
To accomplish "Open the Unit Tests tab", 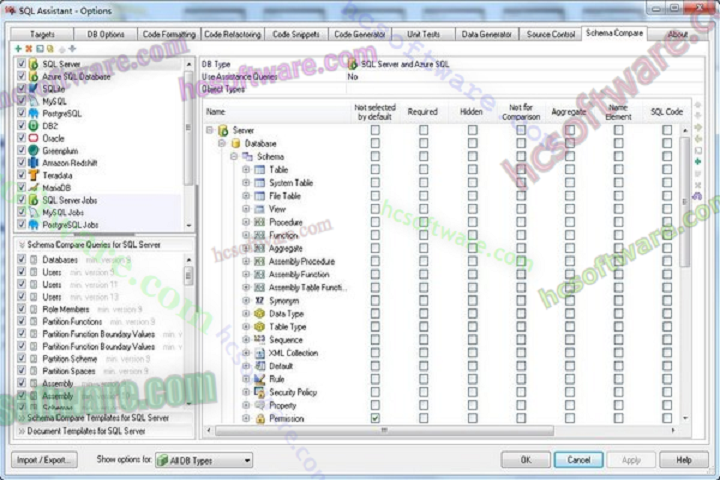I will pyautogui.click(x=423, y=34).
